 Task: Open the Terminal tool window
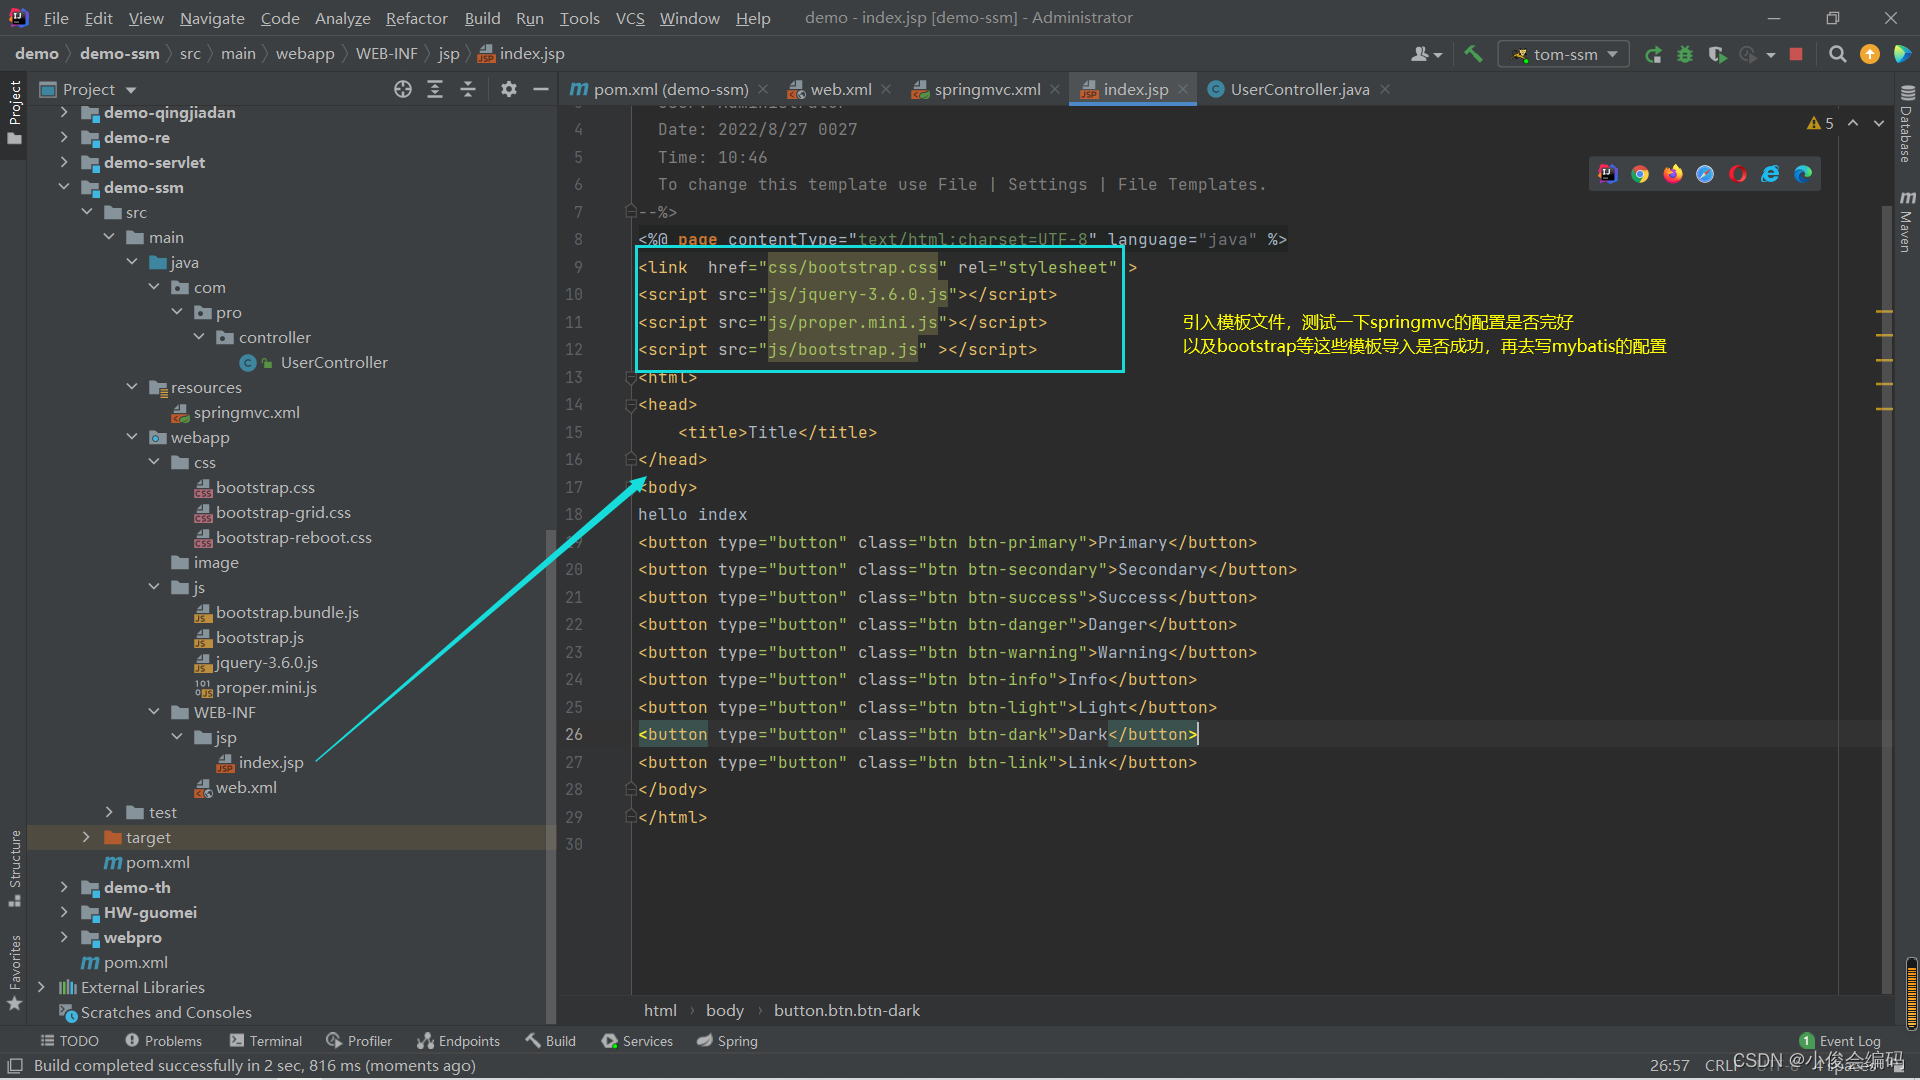pos(265,1041)
